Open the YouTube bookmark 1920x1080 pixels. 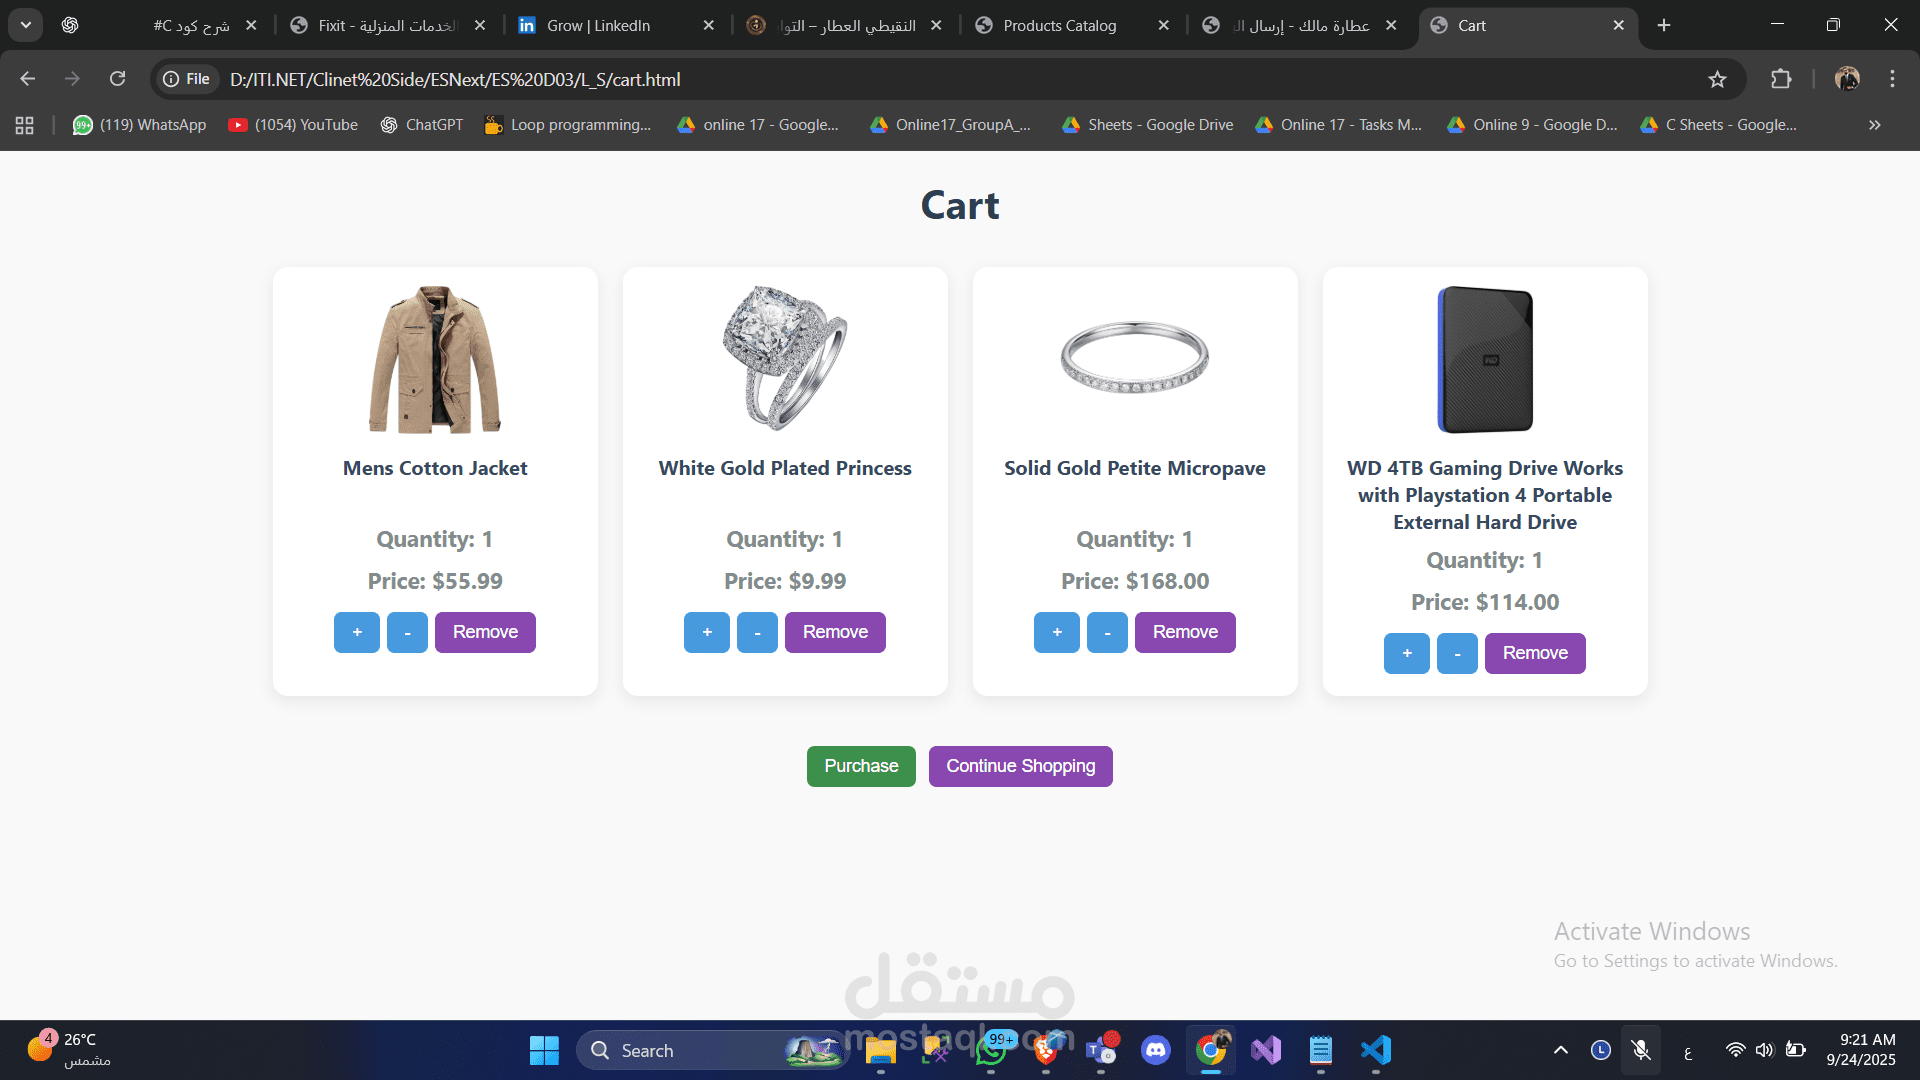point(293,125)
